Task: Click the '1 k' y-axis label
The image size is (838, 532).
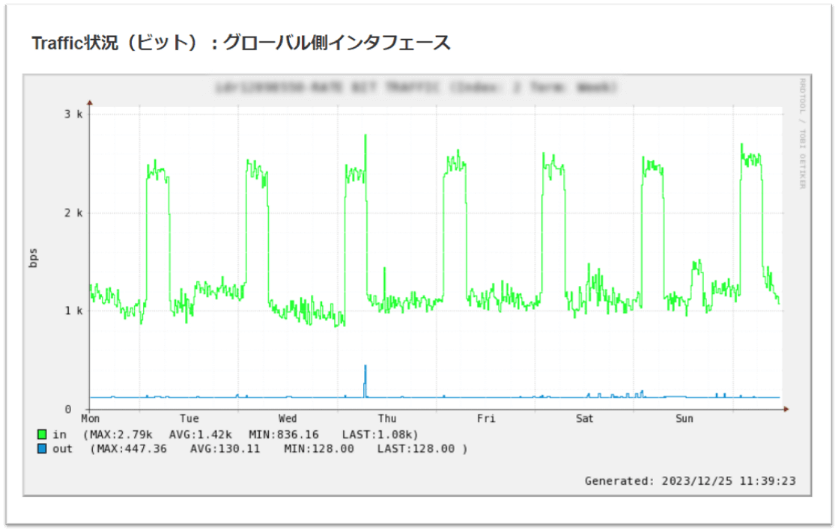Action: (x=74, y=311)
